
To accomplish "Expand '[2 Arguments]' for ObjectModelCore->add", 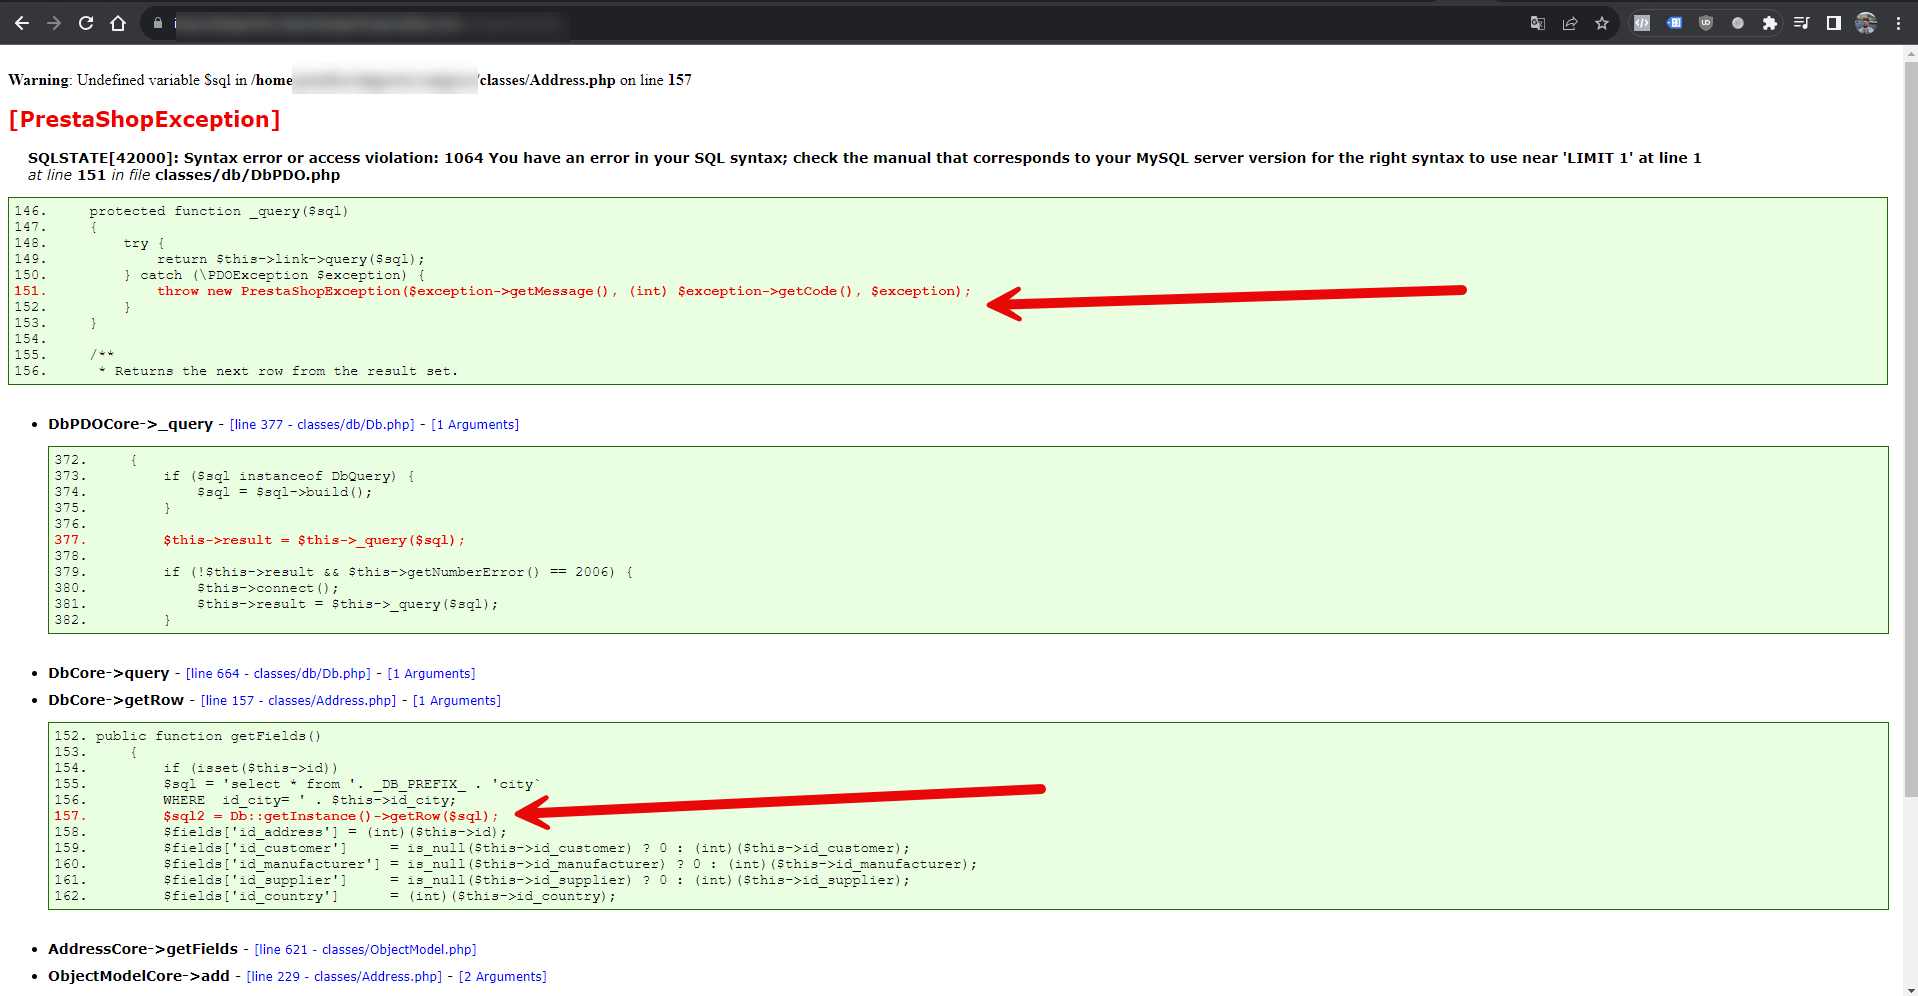I will 502,977.
